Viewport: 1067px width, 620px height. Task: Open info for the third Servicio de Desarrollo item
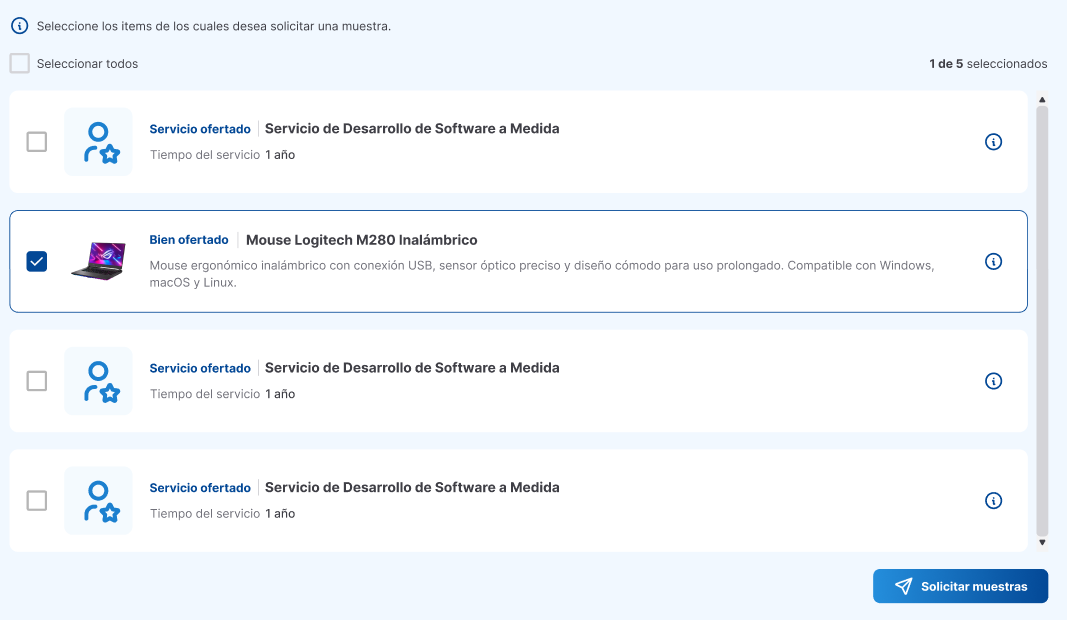tap(993, 381)
